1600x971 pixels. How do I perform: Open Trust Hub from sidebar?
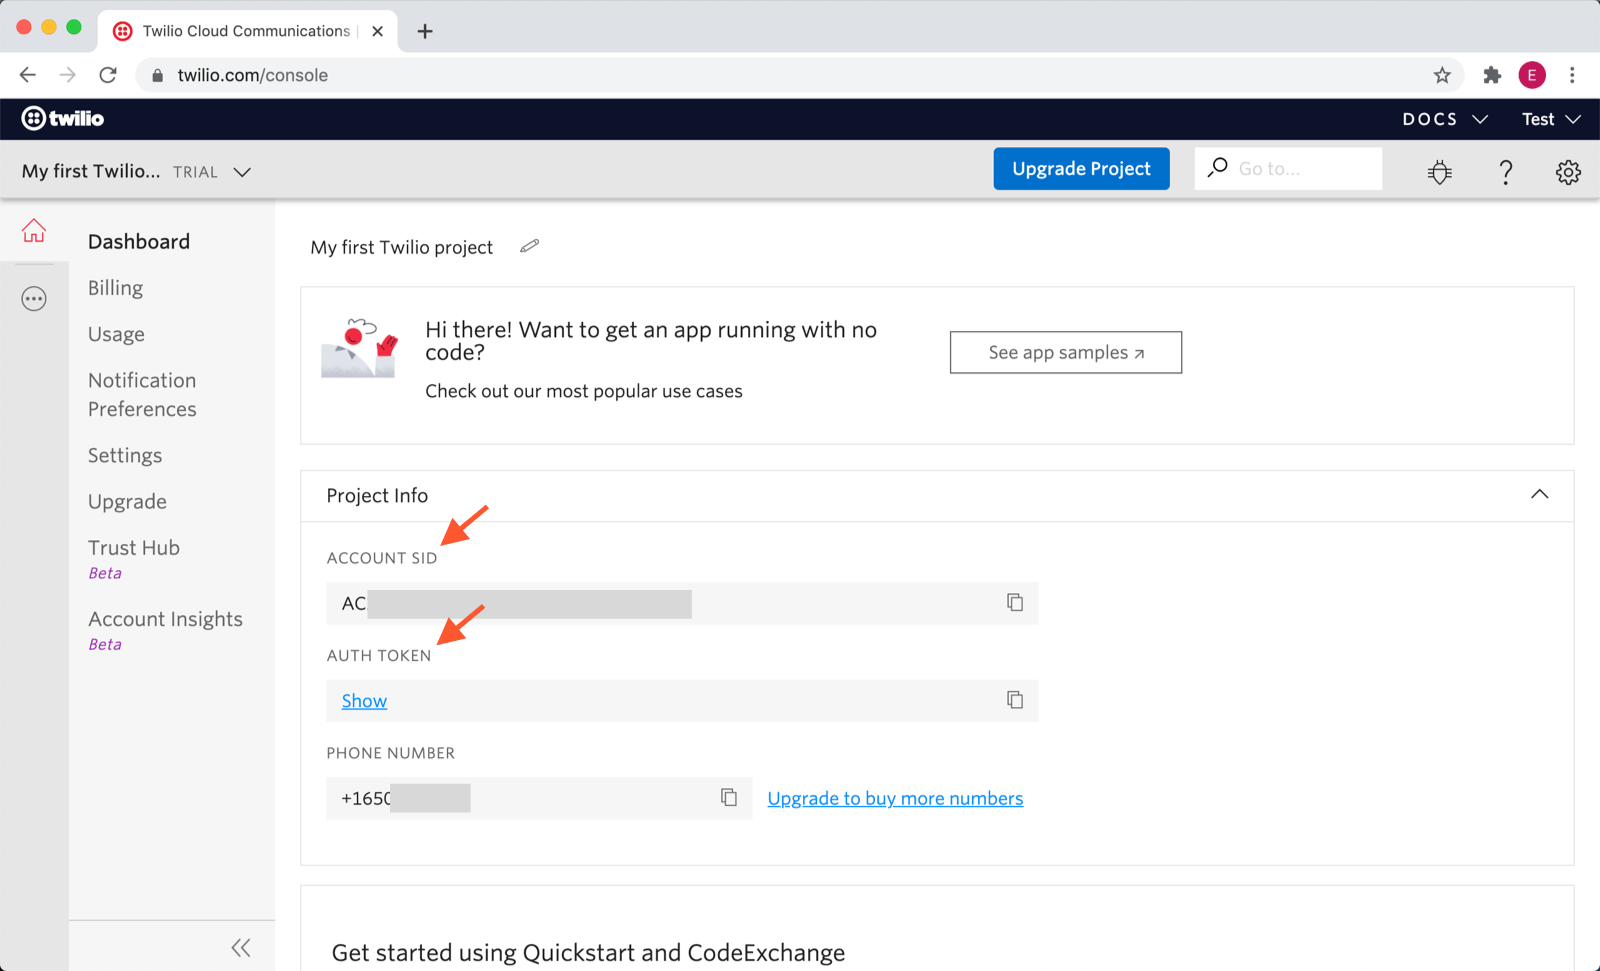point(134,548)
